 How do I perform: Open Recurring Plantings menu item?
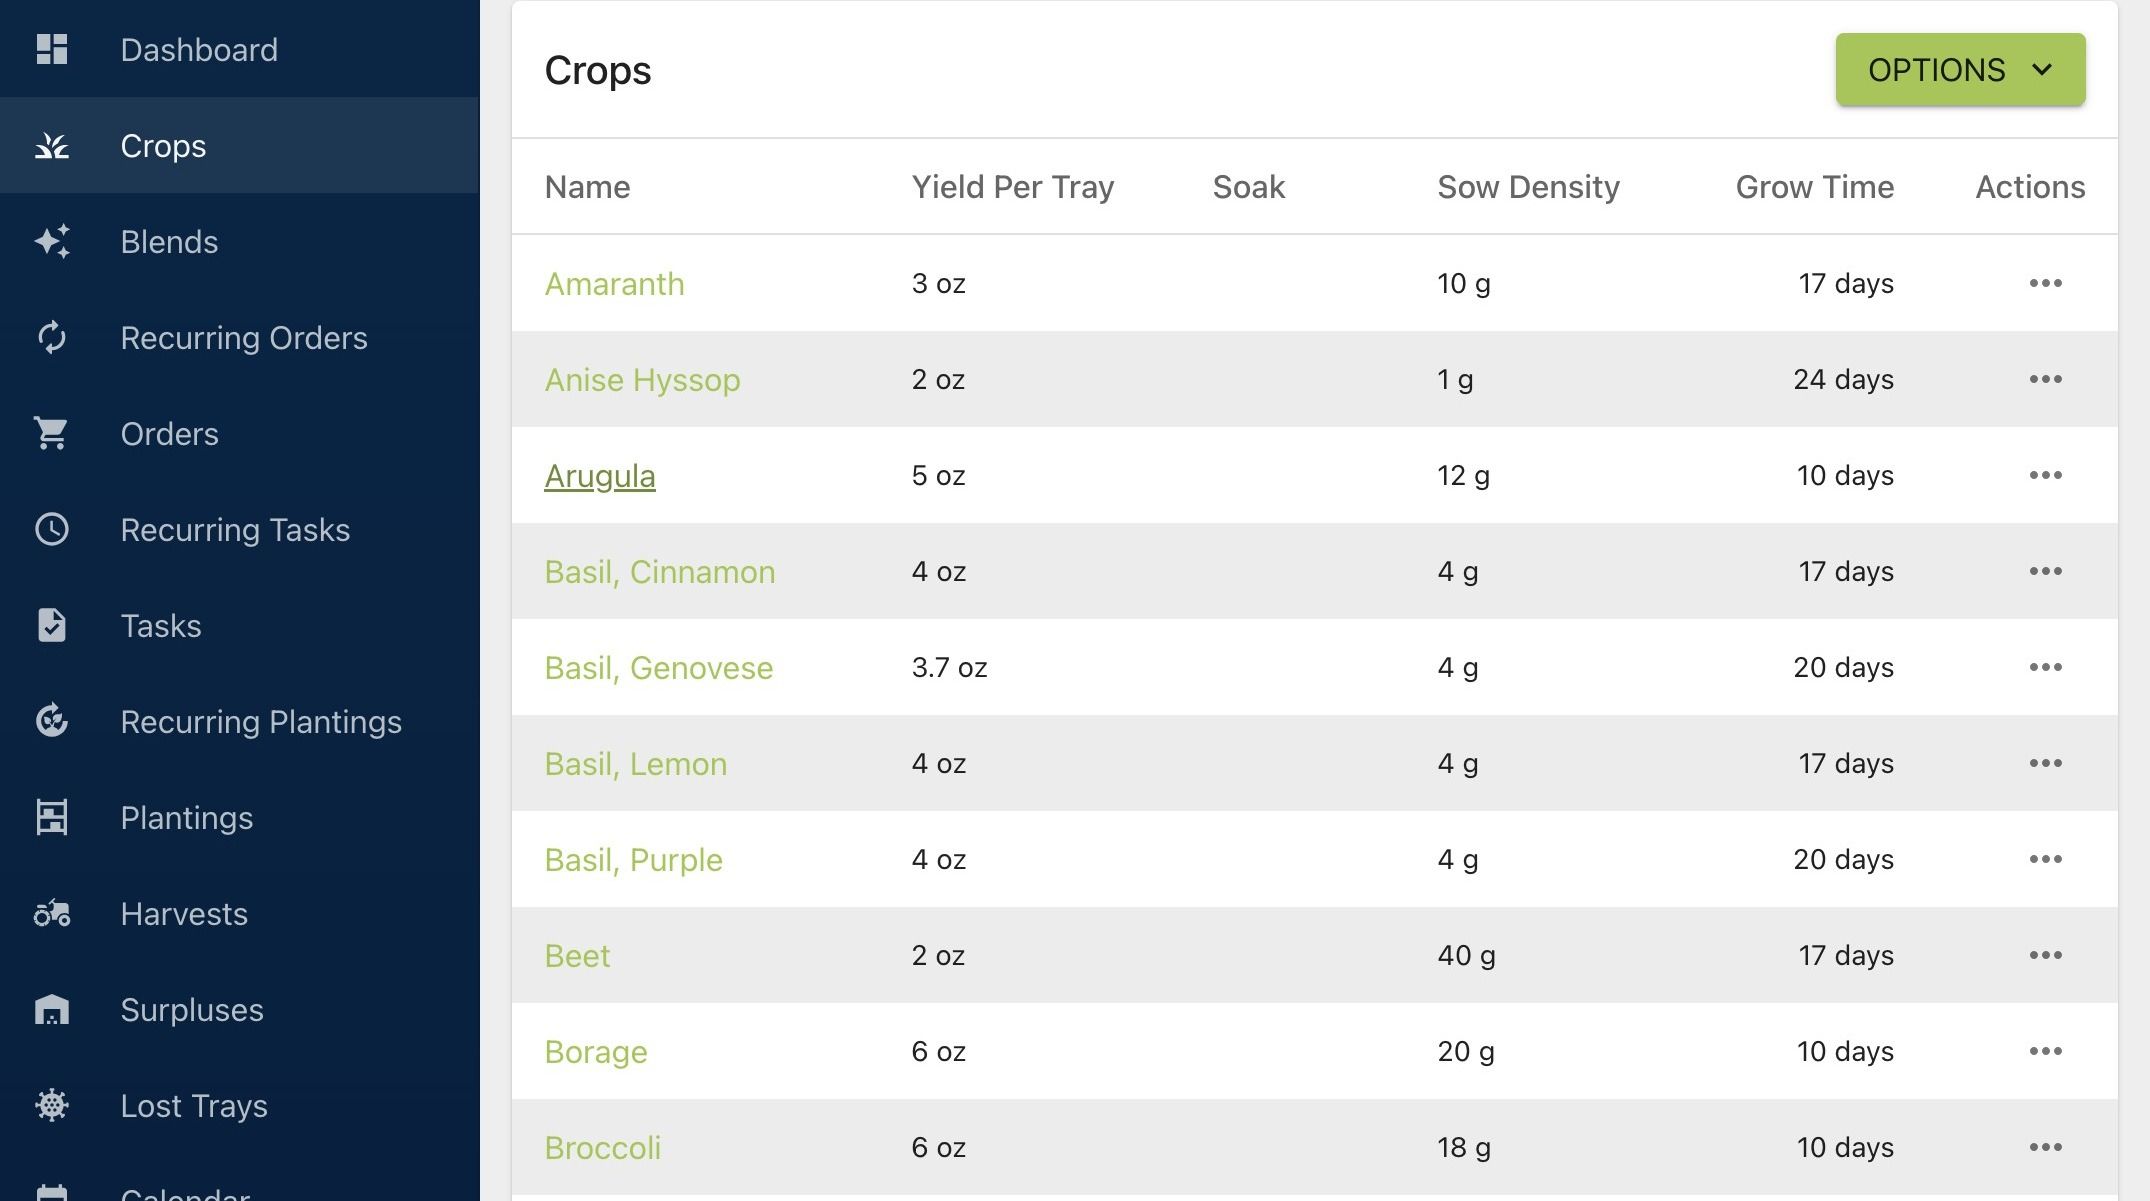pos(240,721)
